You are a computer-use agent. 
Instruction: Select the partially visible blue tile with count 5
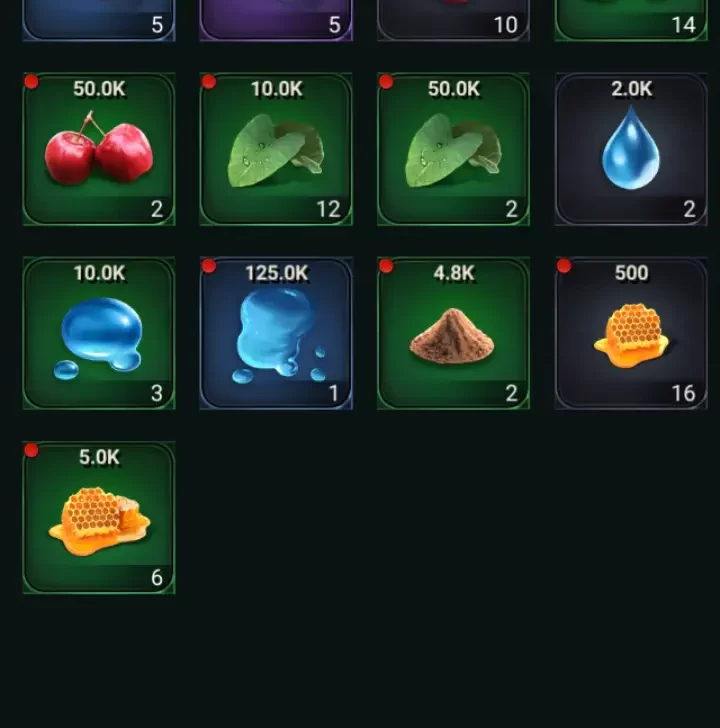[99, 20]
